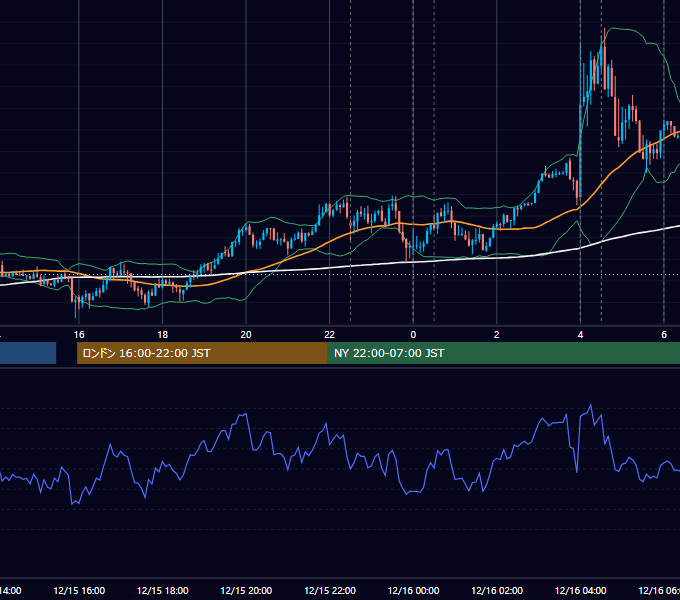Click the 12/15 22:00 date label
This screenshot has height=600, width=680.
pyautogui.click(x=330, y=590)
